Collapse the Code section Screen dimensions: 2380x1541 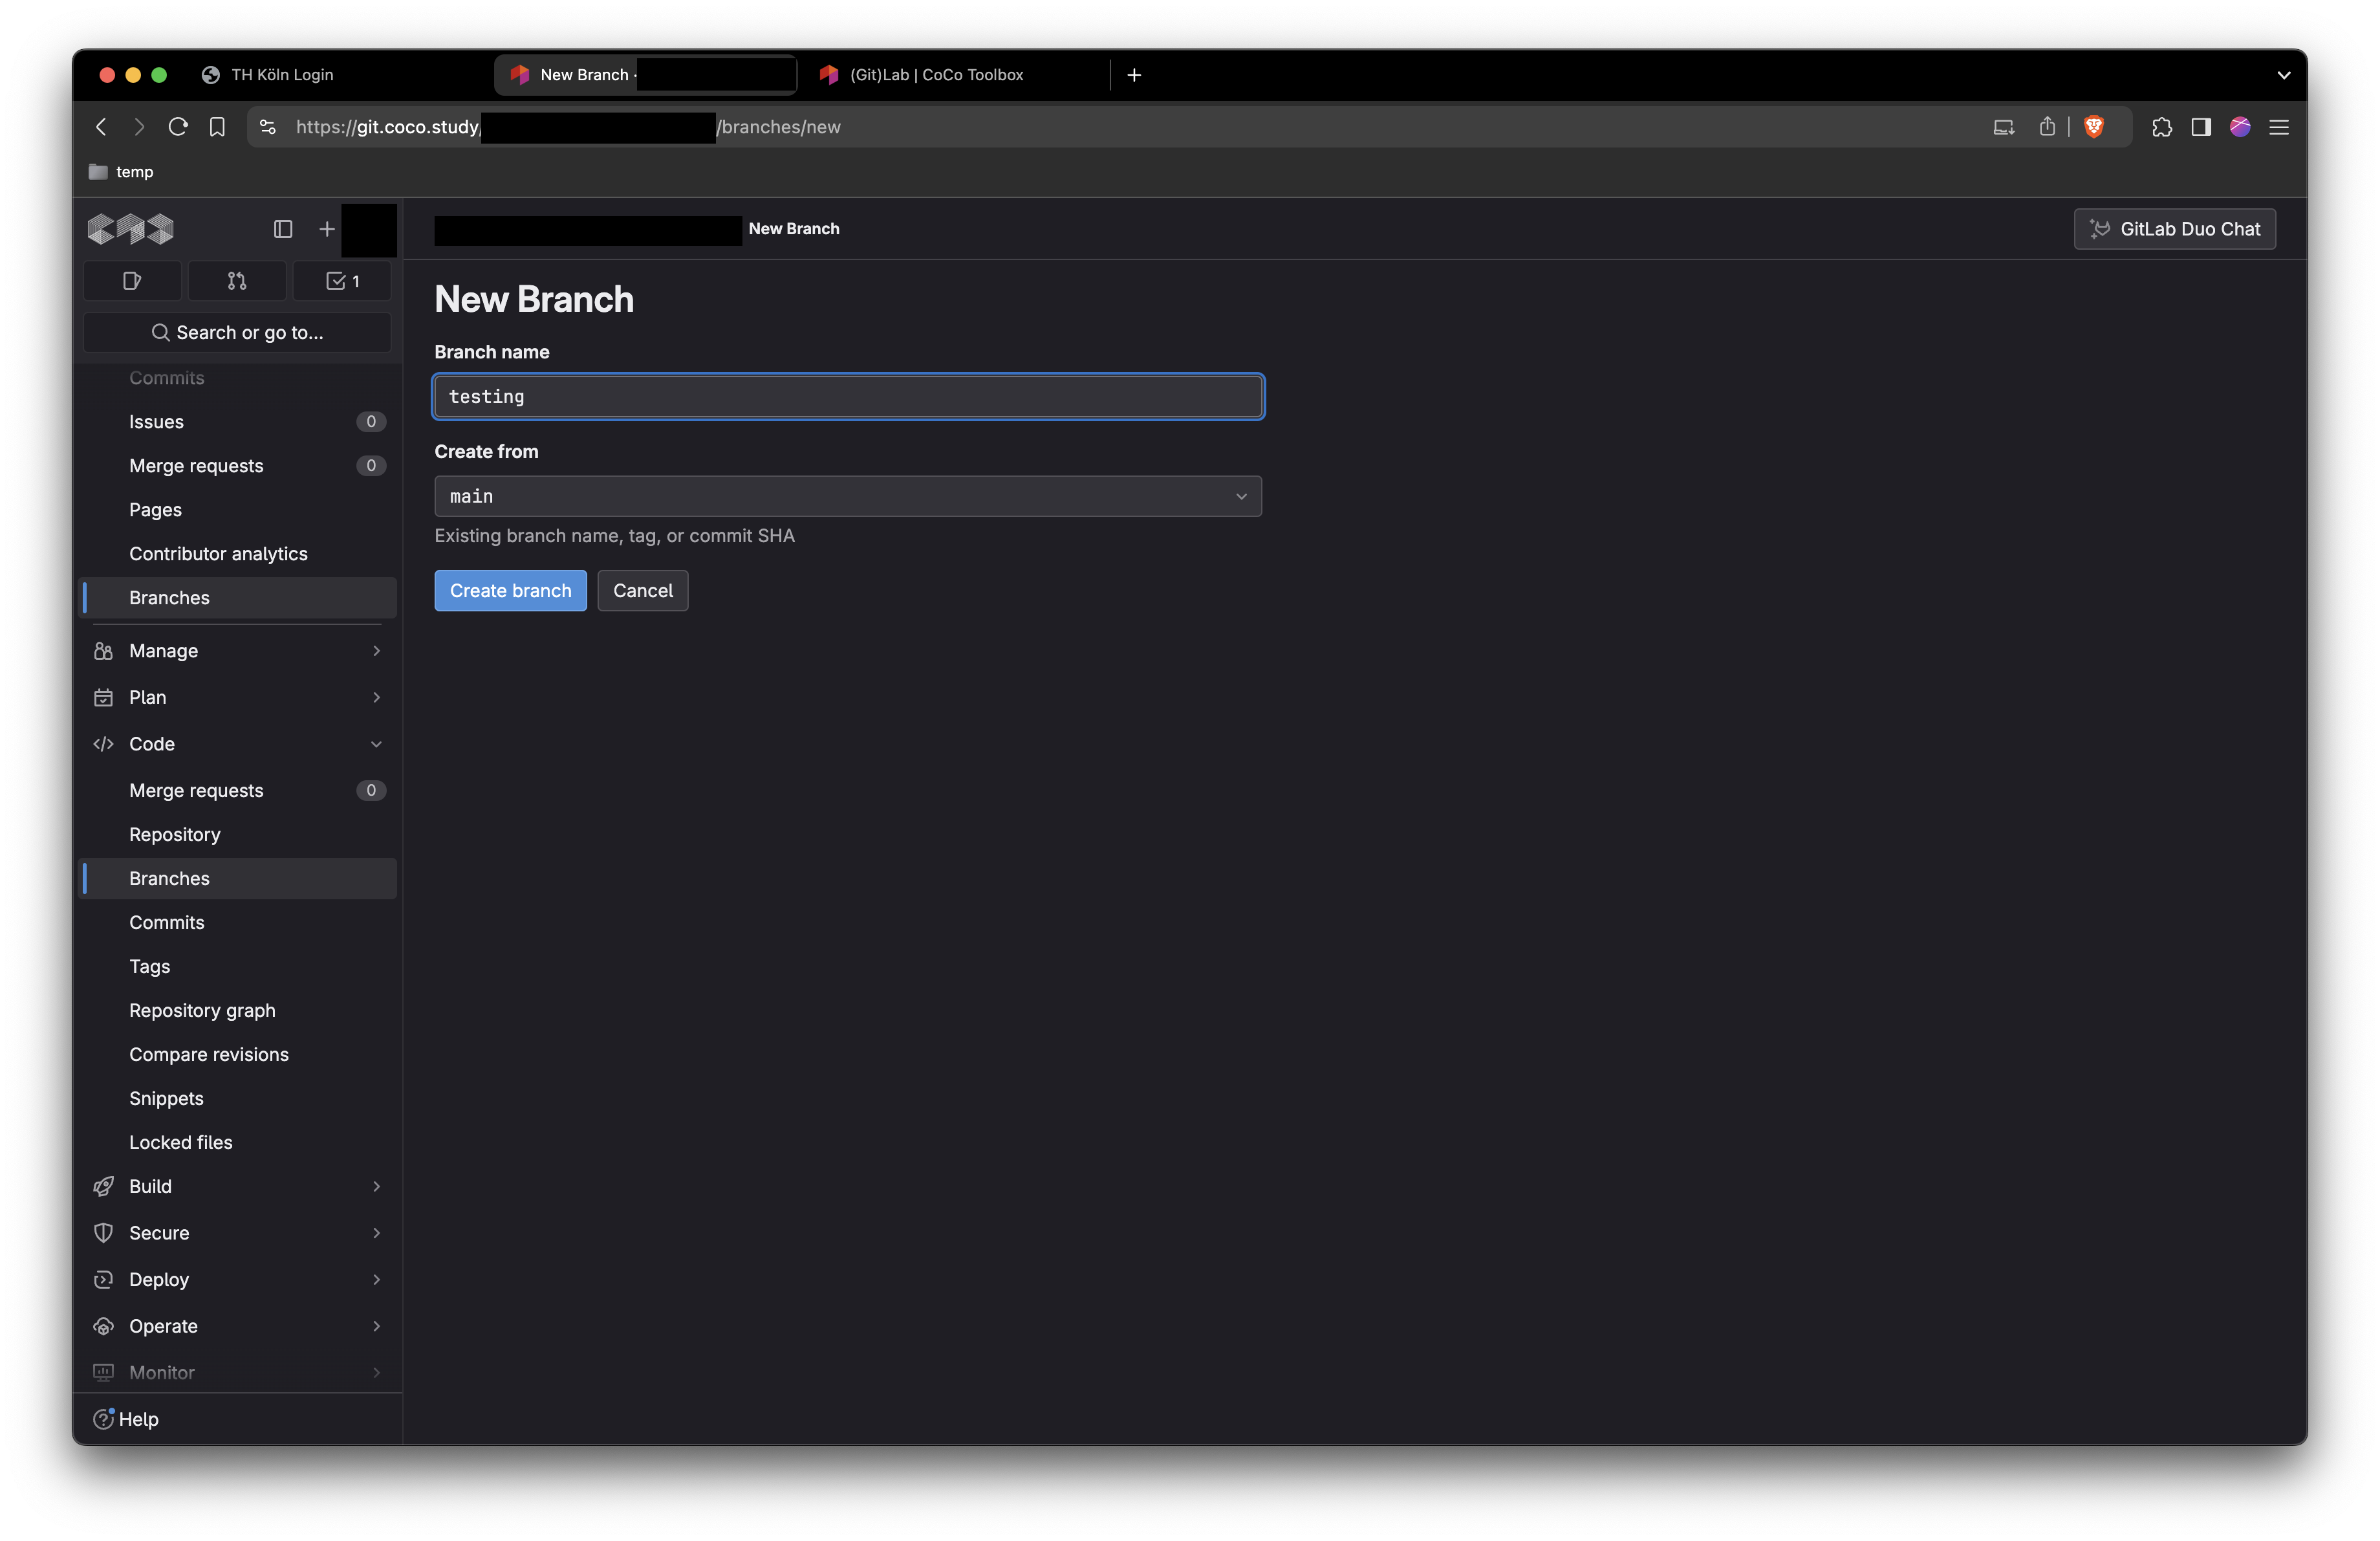point(237,744)
